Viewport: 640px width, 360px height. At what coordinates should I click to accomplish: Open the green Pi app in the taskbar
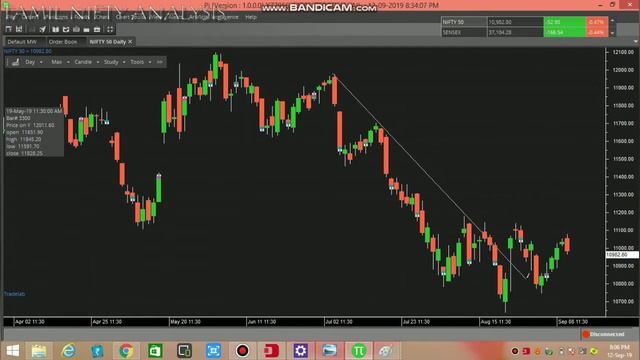[x=359, y=351]
